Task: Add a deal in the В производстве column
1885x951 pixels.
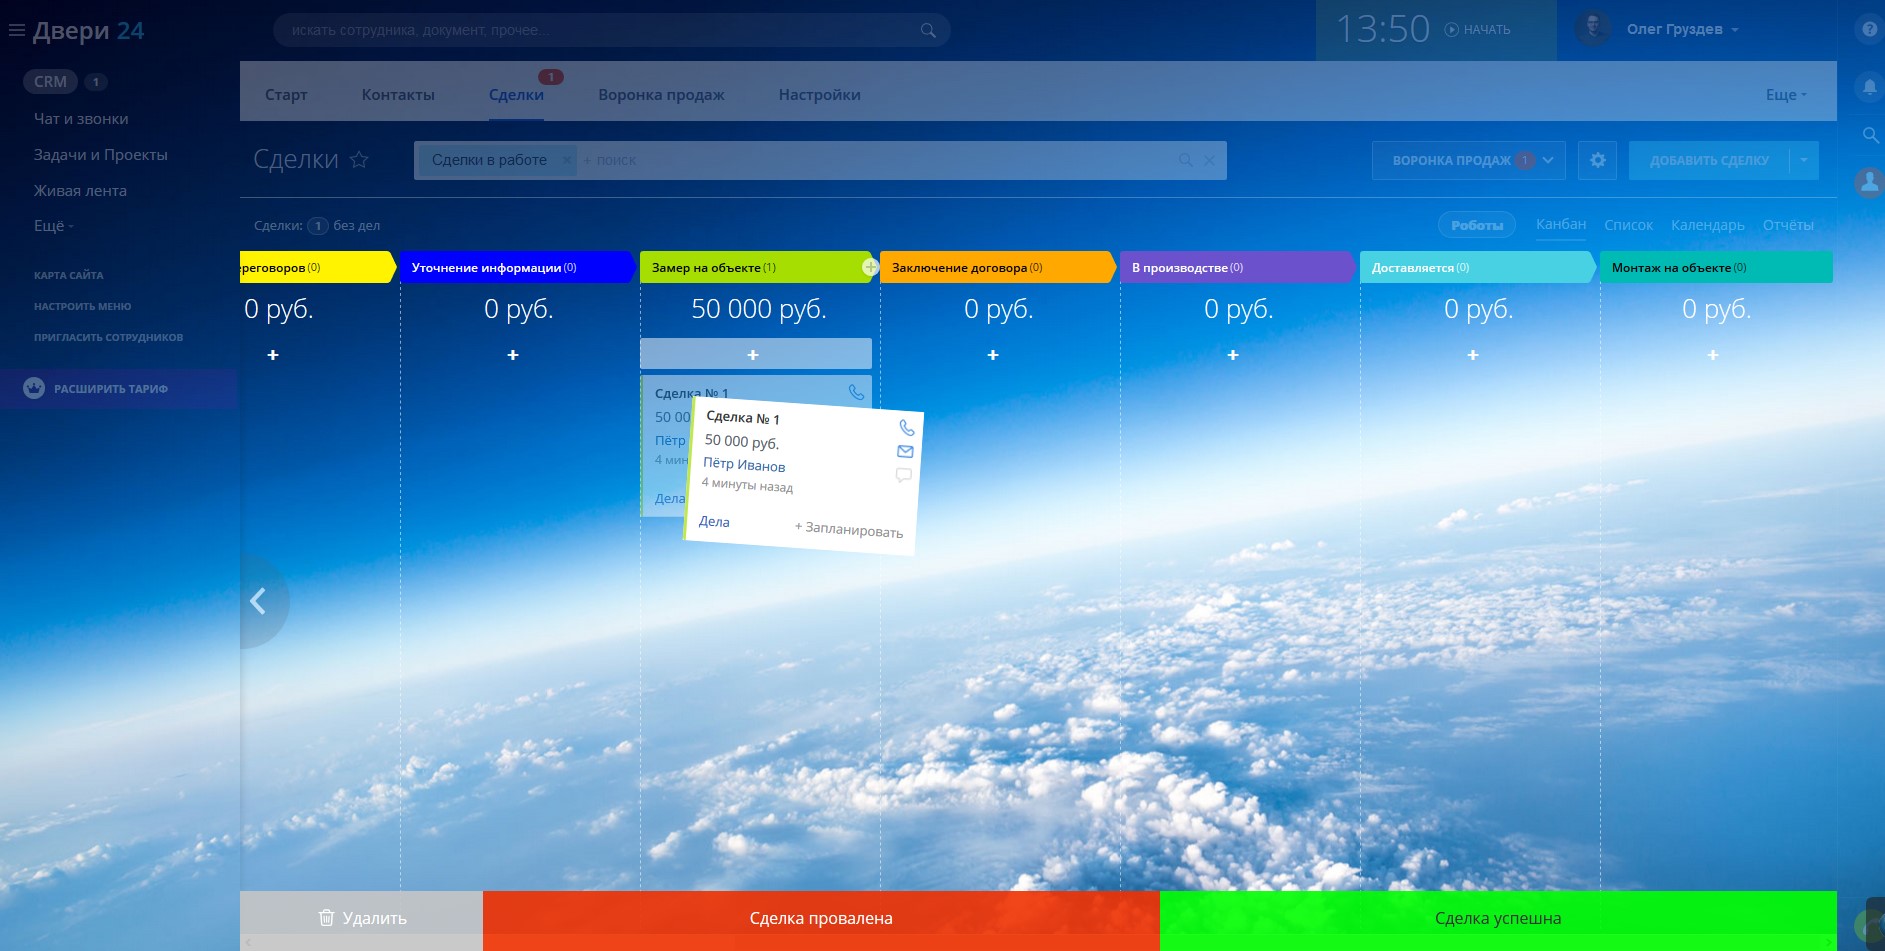Action: click(1233, 355)
